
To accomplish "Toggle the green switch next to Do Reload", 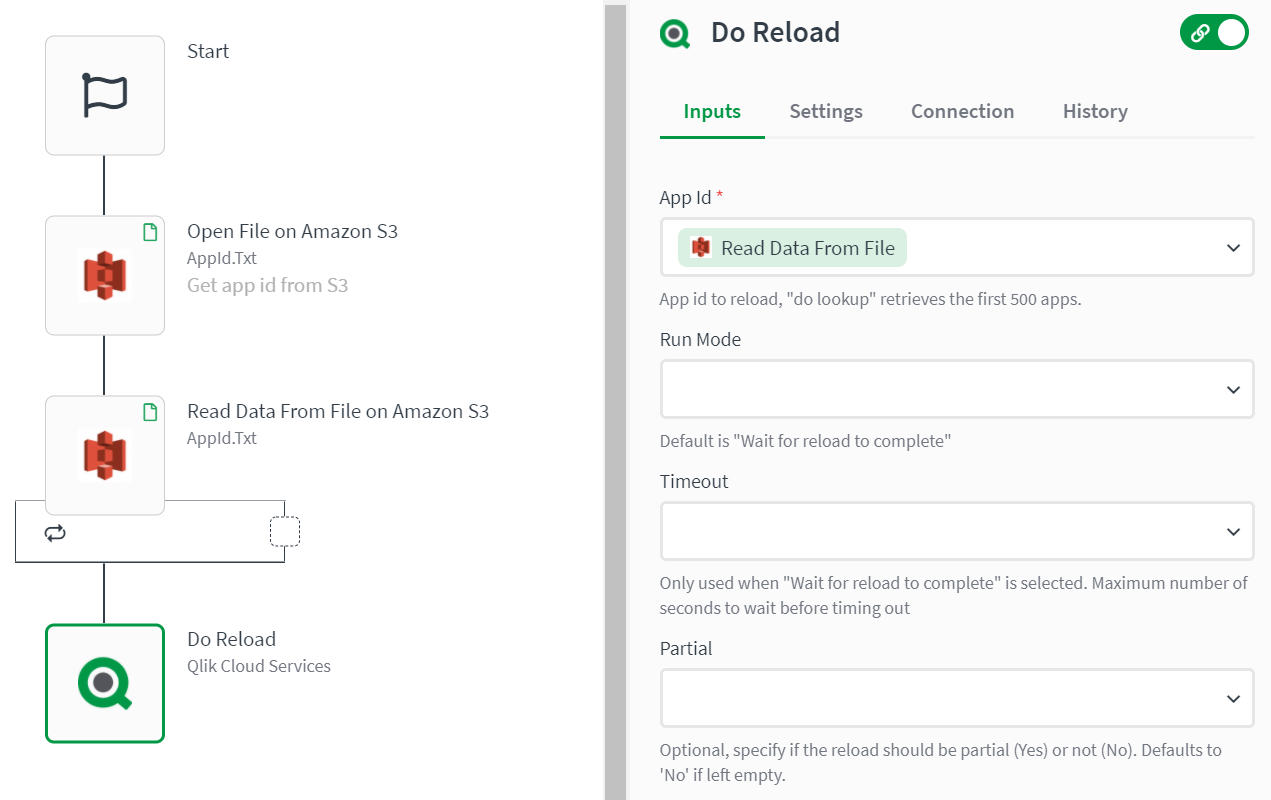I will [x=1214, y=32].
